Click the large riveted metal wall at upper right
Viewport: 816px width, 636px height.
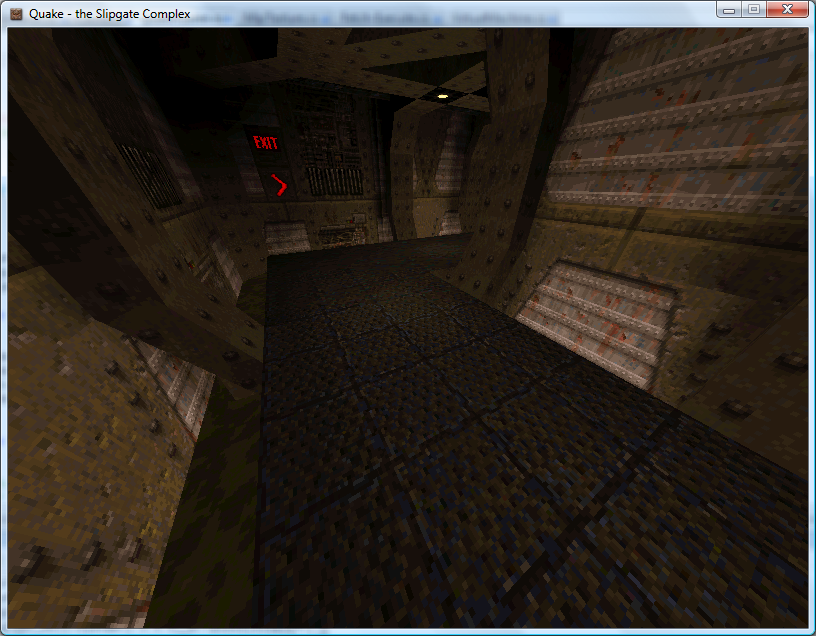pyautogui.click(x=680, y=130)
